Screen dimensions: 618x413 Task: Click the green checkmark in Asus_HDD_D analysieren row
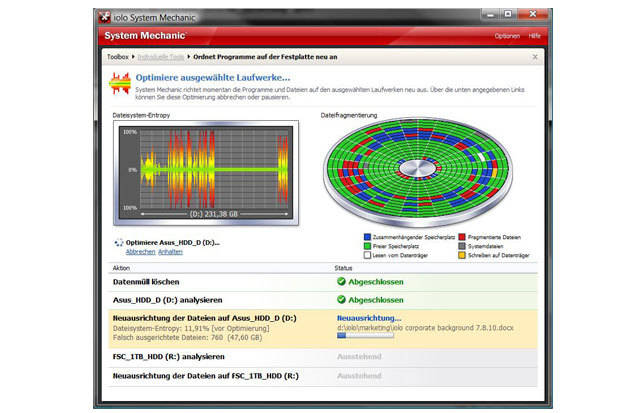tap(341, 300)
